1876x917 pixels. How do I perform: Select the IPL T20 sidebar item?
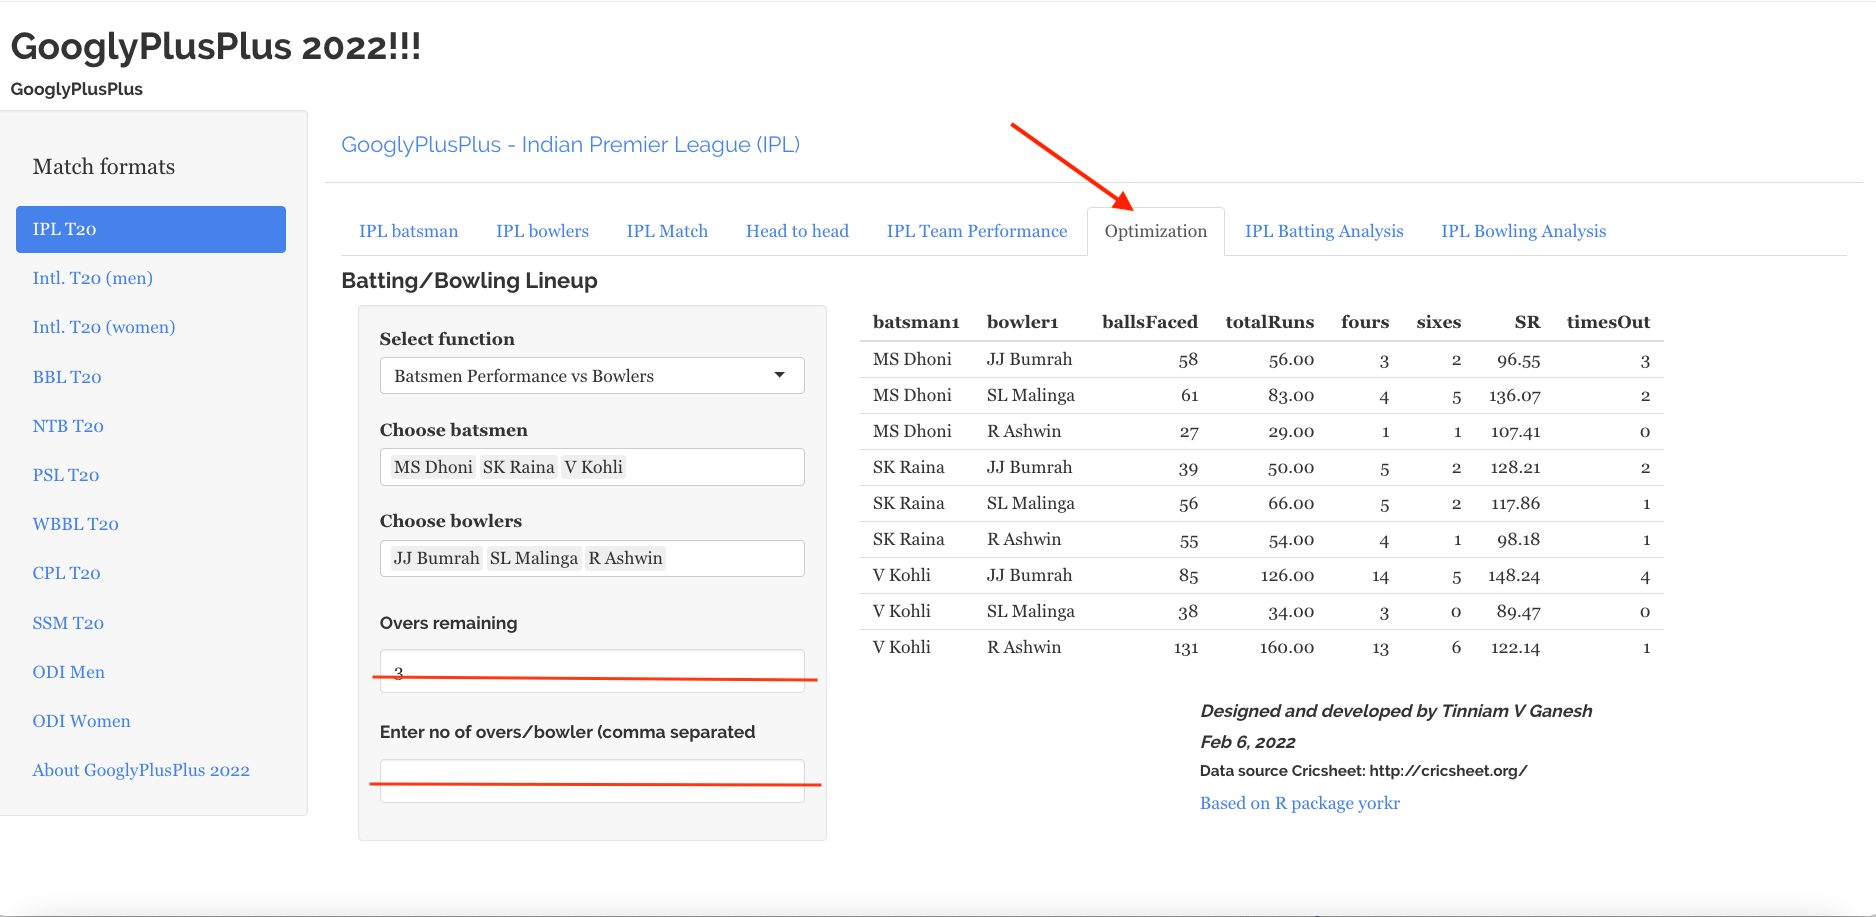tap(151, 229)
